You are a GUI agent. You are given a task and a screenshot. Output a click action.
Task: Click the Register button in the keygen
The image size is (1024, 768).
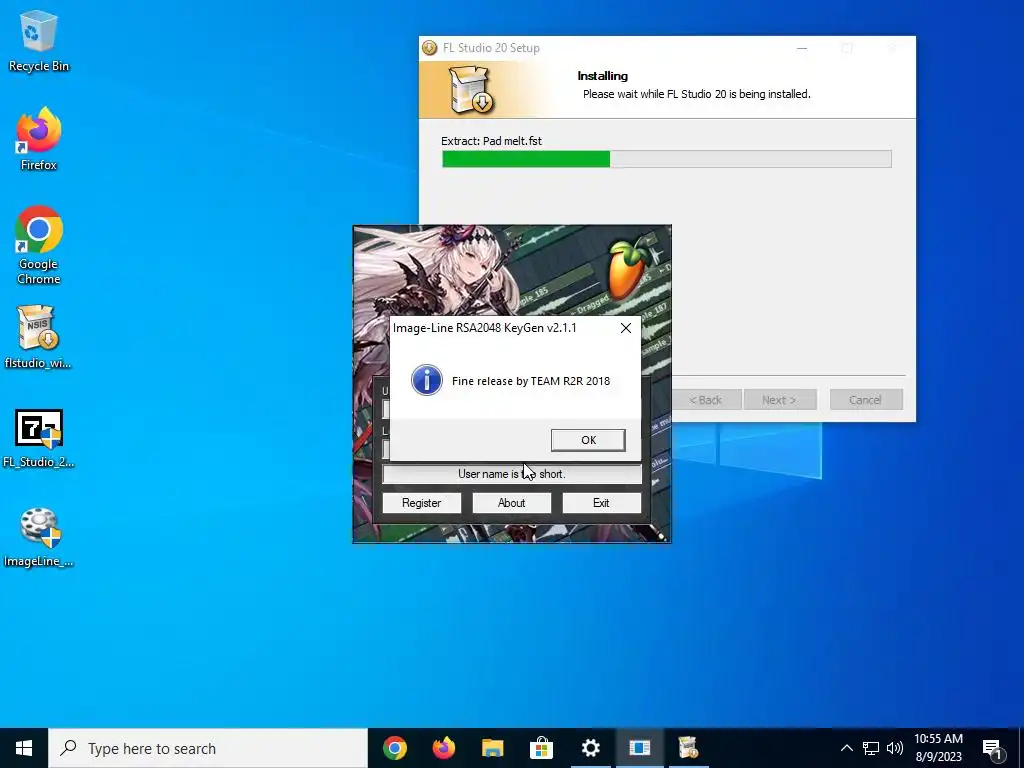point(421,503)
